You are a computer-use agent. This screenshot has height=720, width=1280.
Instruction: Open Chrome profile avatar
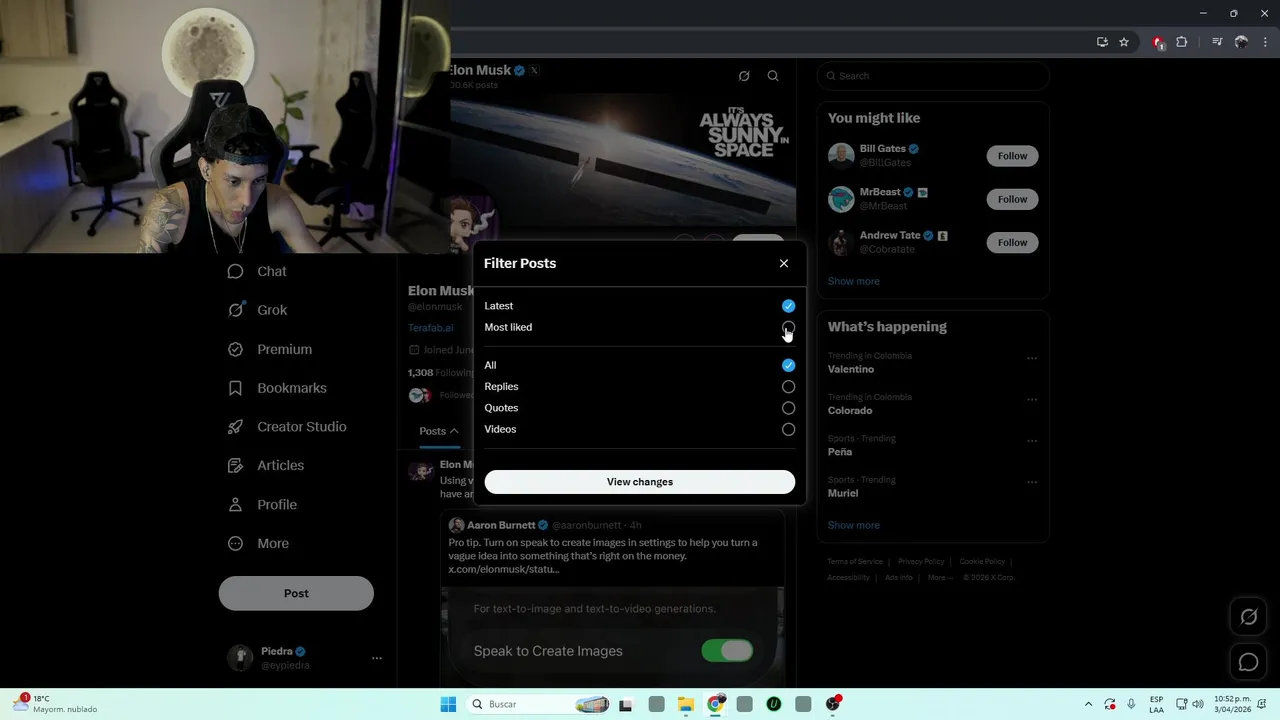pyautogui.click(x=1241, y=42)
